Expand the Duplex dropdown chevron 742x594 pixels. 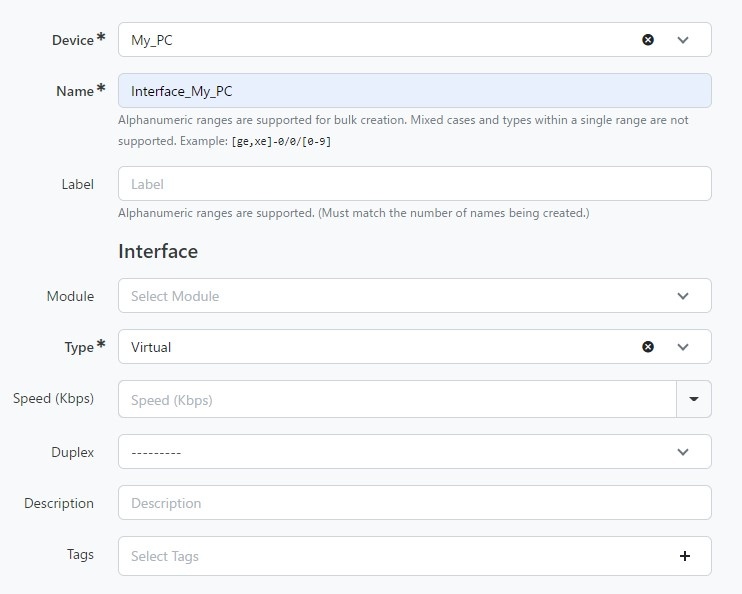coord(682,452)
